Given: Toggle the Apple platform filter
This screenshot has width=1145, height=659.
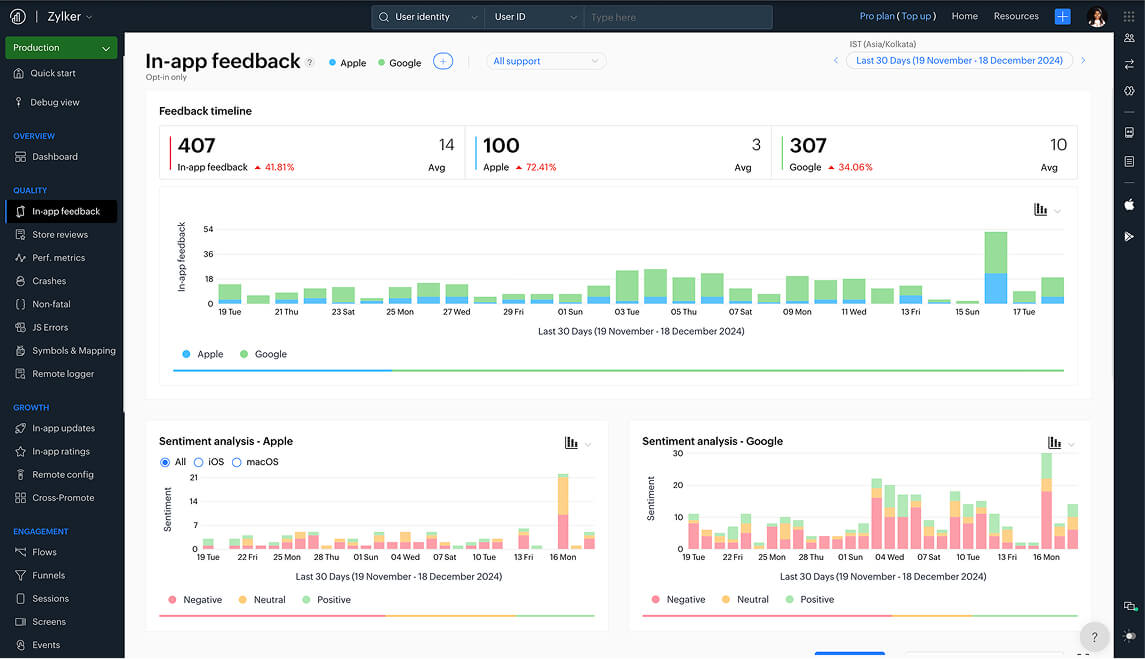Looking at the screenshot, I should (x=348, y=63).
